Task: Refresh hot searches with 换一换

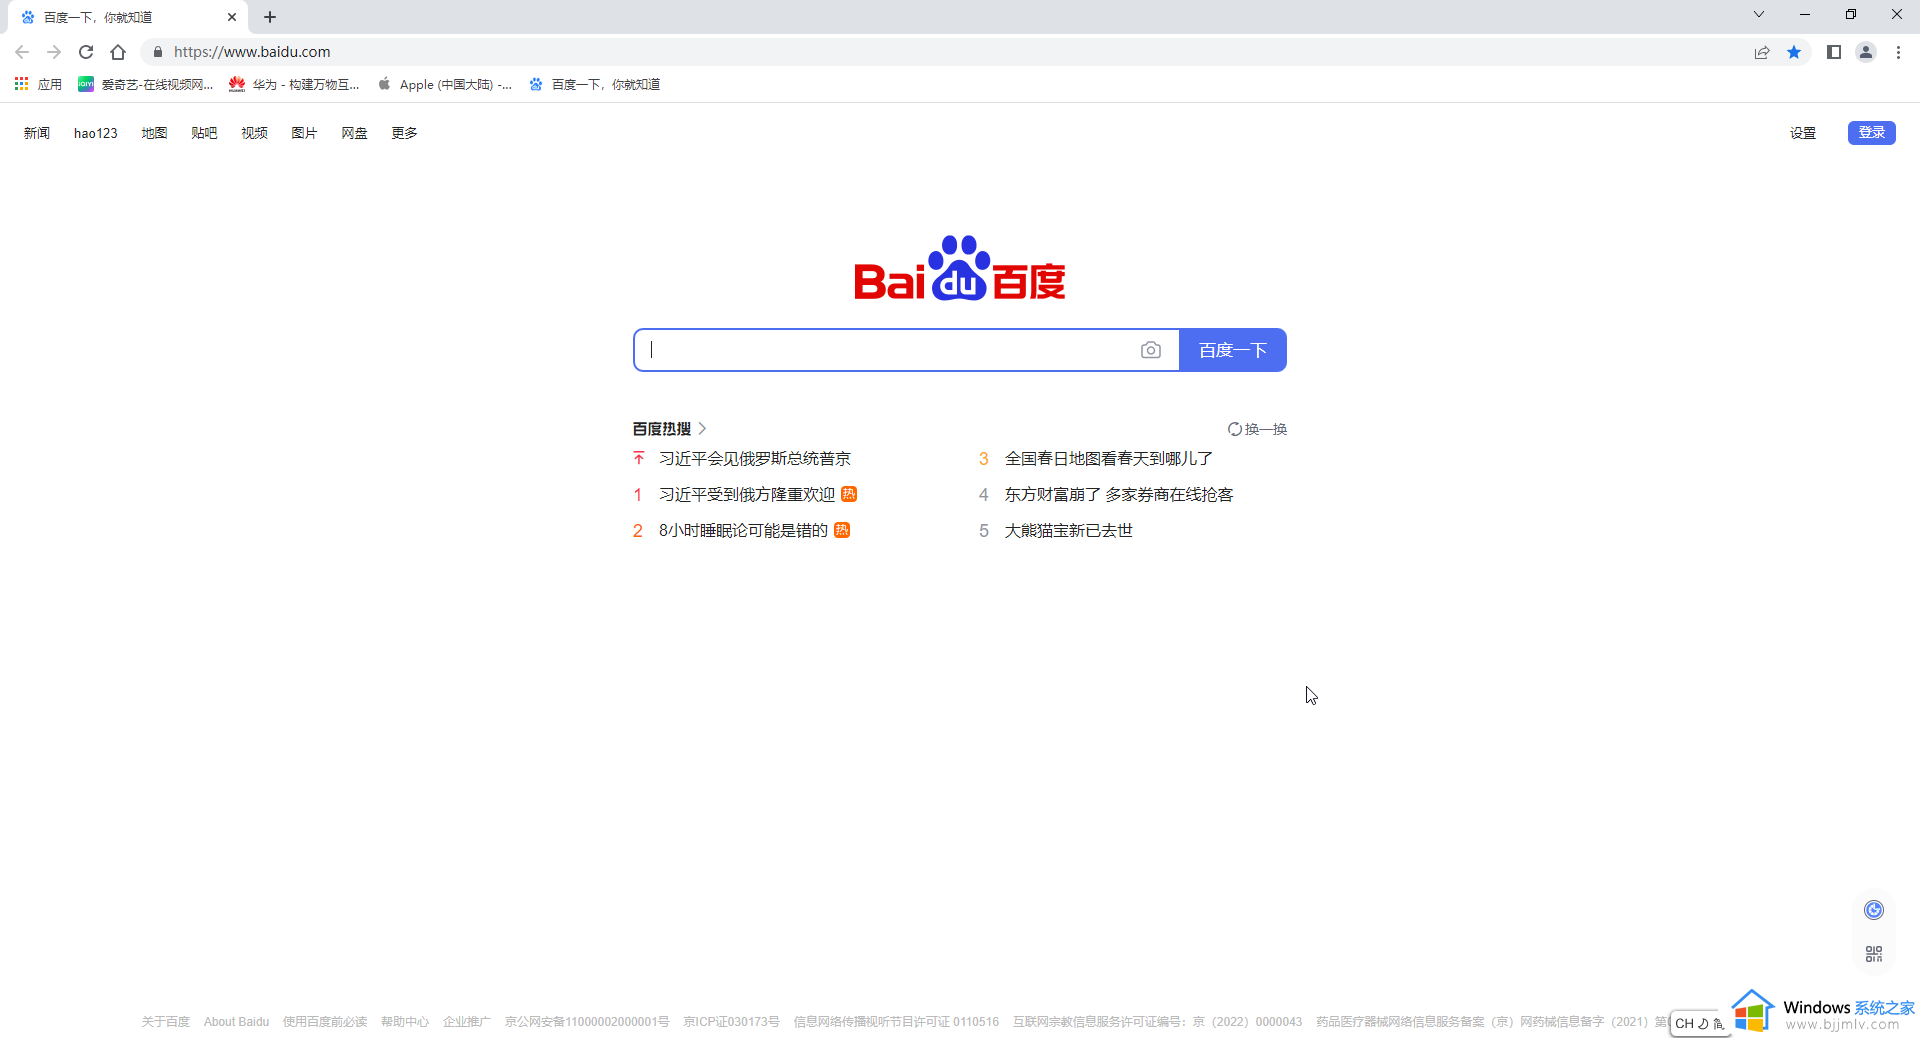Action: coord(1257,429)
